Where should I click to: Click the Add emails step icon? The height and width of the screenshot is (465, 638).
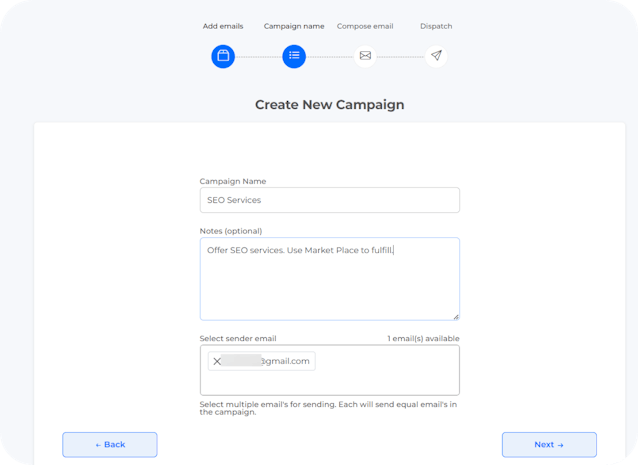(x=223, y=56)
